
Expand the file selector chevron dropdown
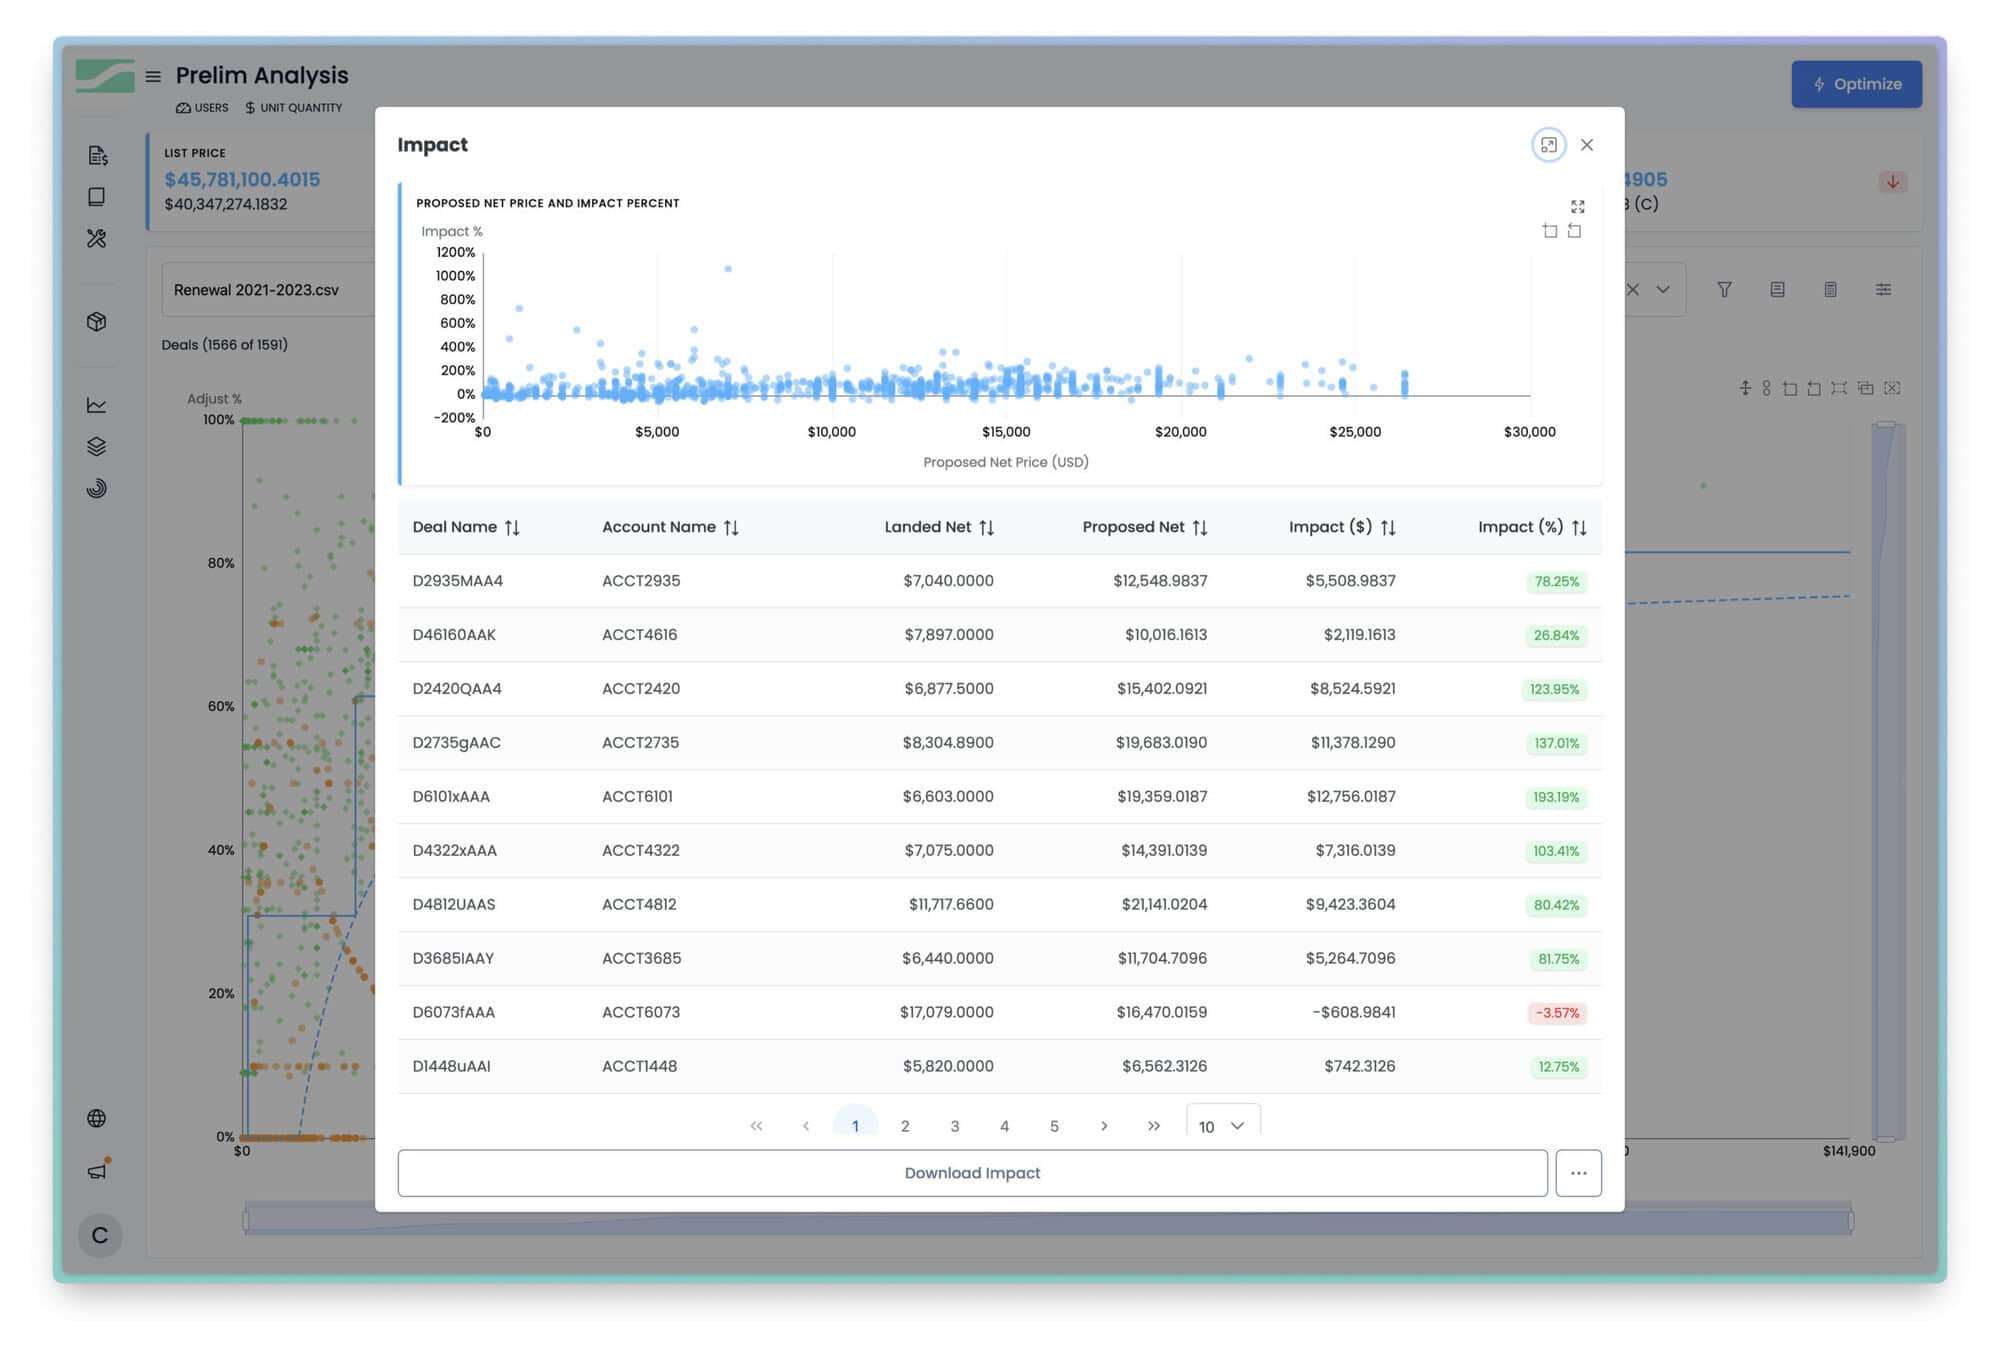coord(1663,290)
